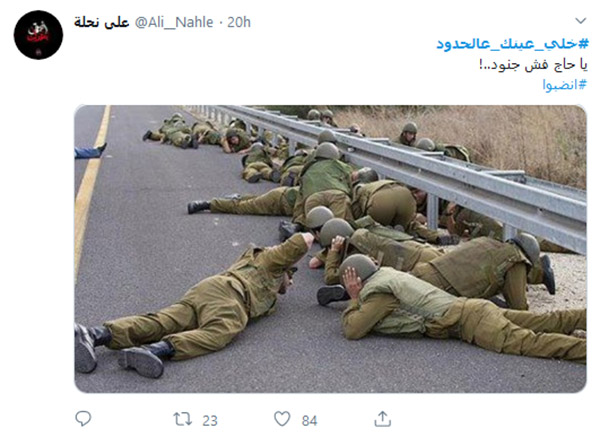Image resolution: width=600 pixels, height=437 pixels.
Task: Share the tweet via upload arrow icon
Action: (x=382, y=419)
